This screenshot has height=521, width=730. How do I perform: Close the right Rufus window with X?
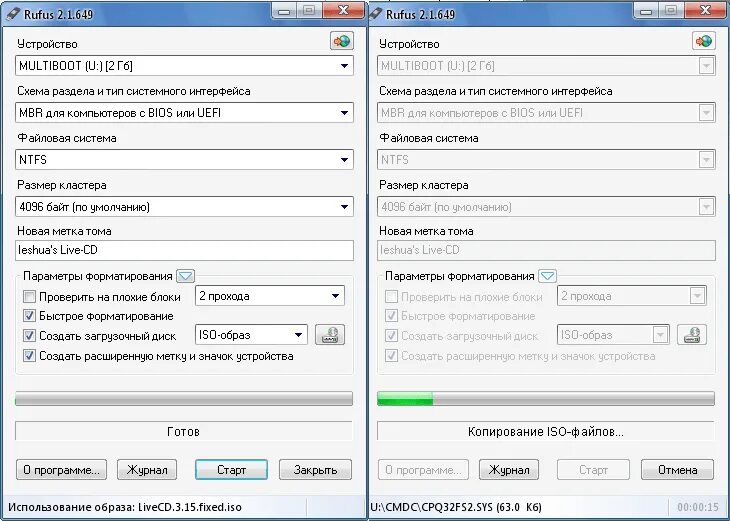pyautogui.click(x=705, y=11)
